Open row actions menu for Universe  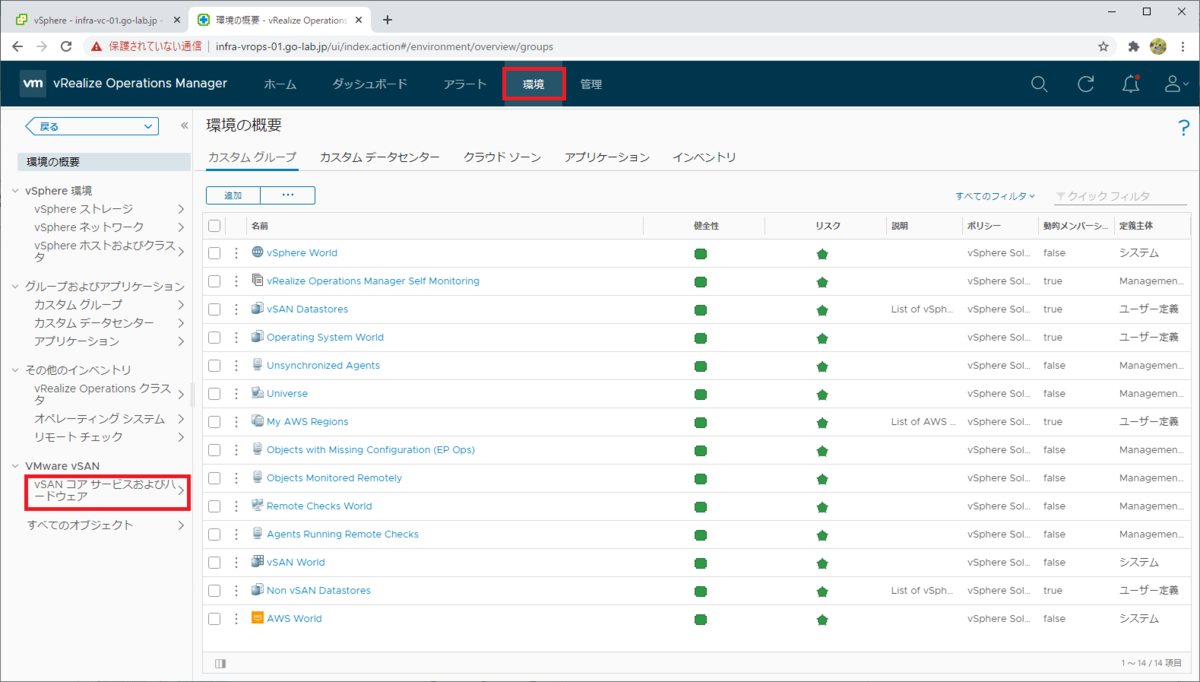[237, 393]
